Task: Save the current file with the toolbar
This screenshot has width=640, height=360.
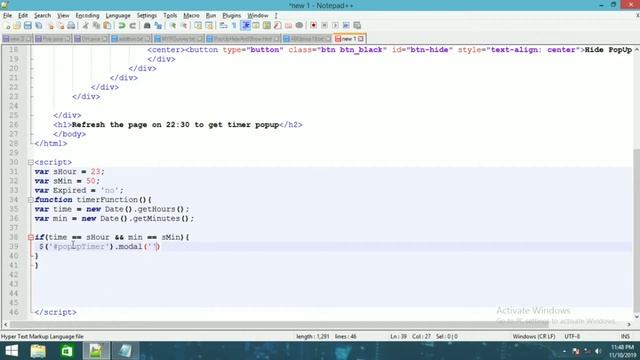Action: click(28, 26)
